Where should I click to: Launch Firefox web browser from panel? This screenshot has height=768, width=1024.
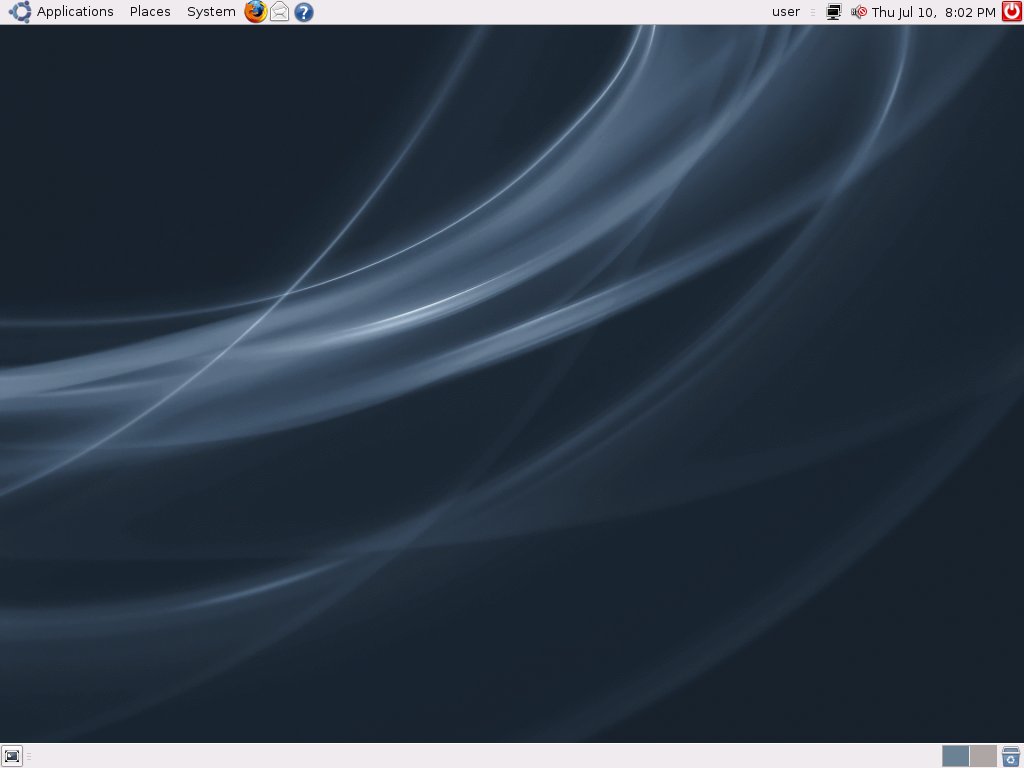[x=255, y=12]
